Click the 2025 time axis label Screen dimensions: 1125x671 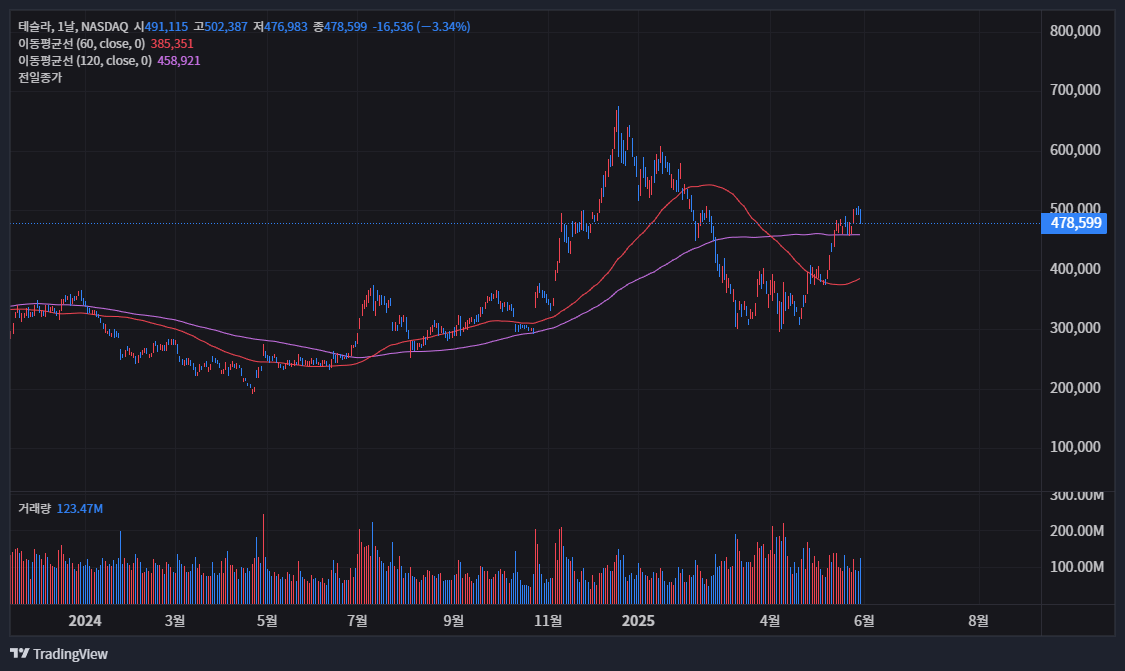[x=638, y=621]
